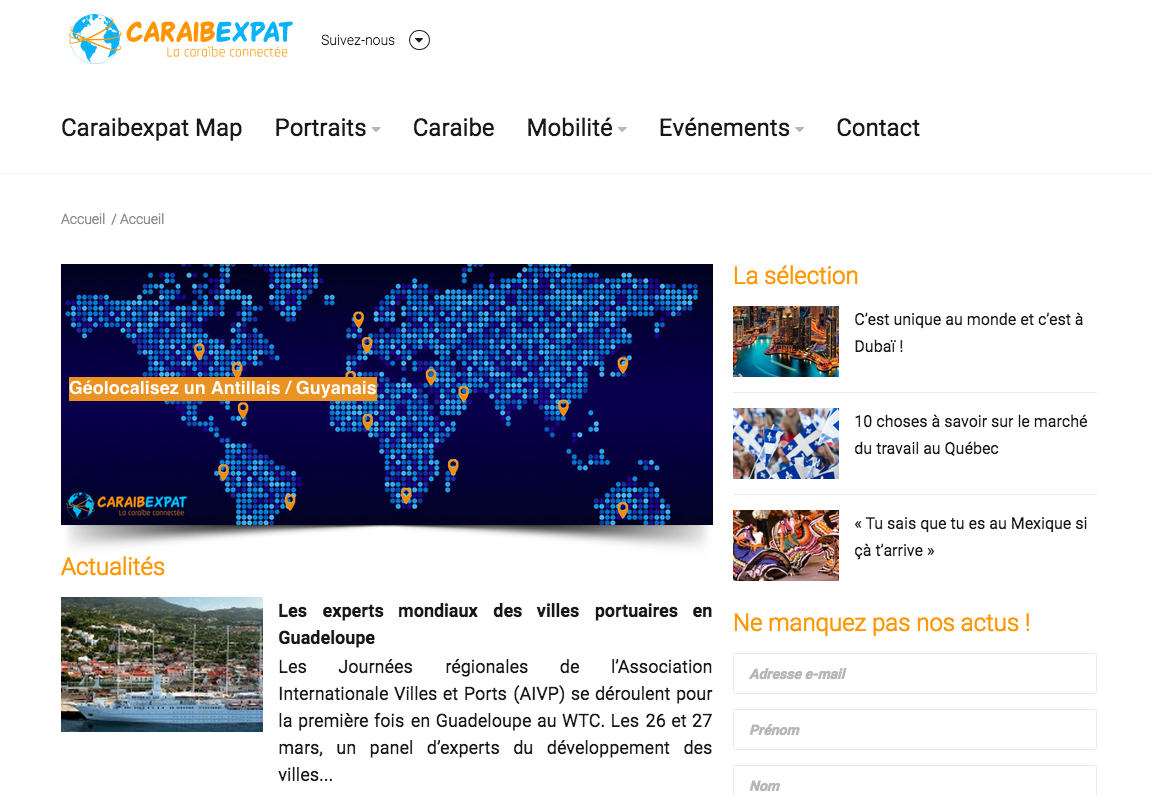Open the Québec flags thumbnail

(785, 443)
